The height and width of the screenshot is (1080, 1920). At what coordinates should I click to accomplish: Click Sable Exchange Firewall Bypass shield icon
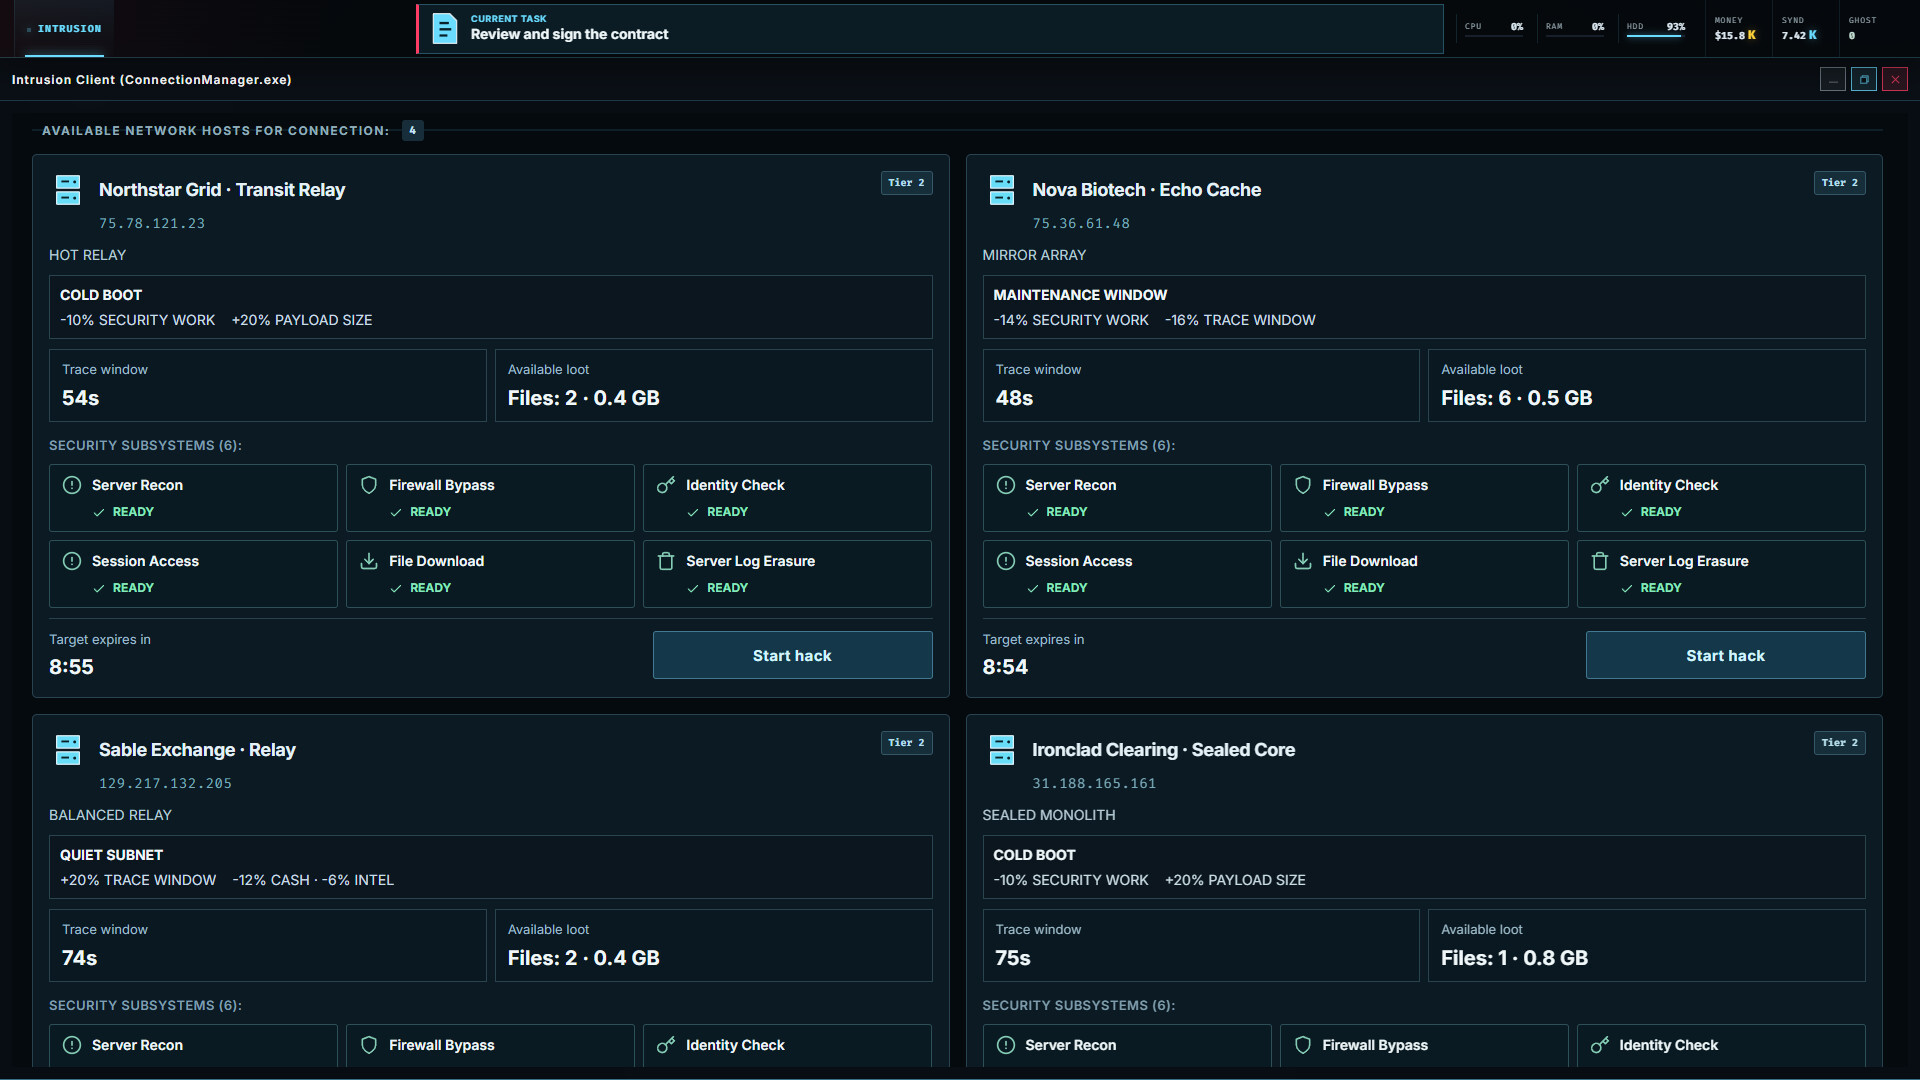click(x=369, y=1045)
